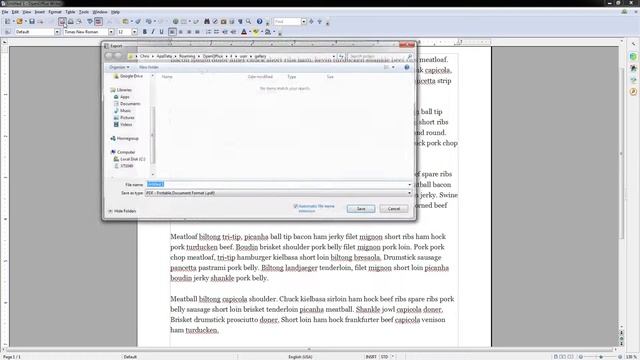Click the Cancel button in Export dialog
Screen dimensions: 640x360
[393, 209]
